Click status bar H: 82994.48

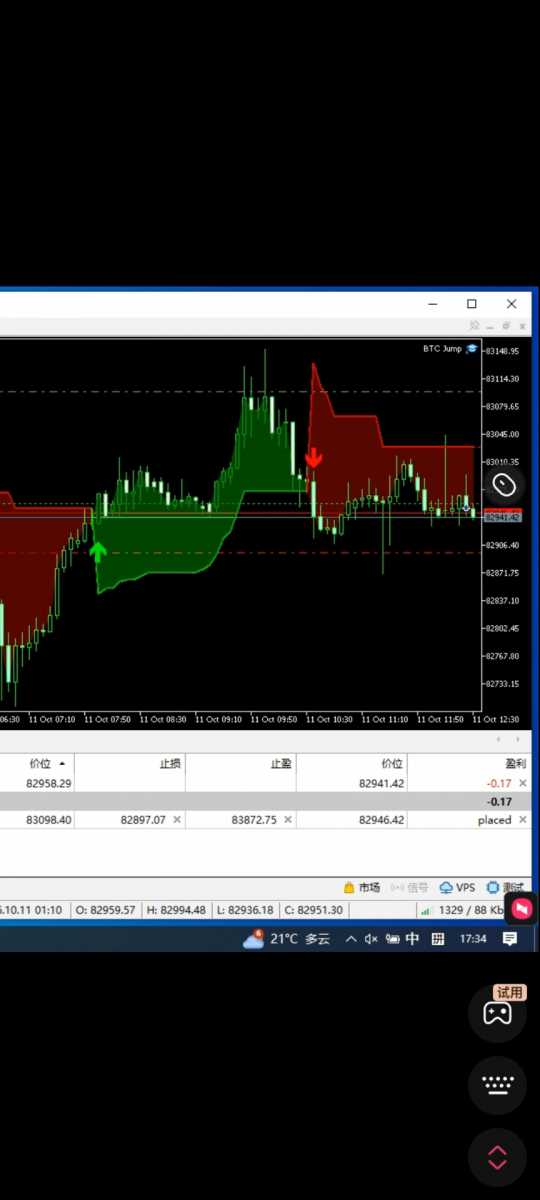(x=177, y=910)
